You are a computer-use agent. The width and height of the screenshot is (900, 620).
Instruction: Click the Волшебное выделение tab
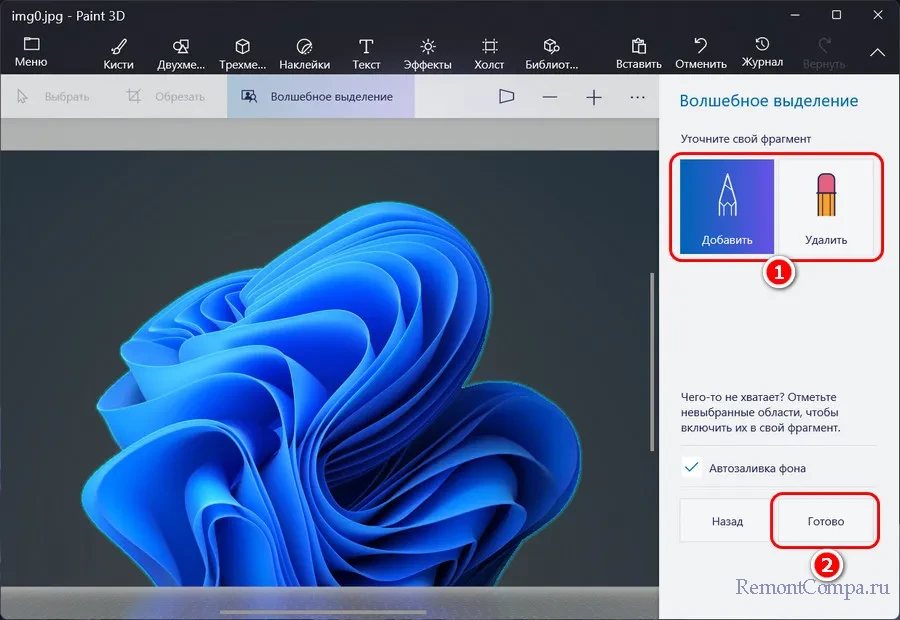(x=320, y=96)
